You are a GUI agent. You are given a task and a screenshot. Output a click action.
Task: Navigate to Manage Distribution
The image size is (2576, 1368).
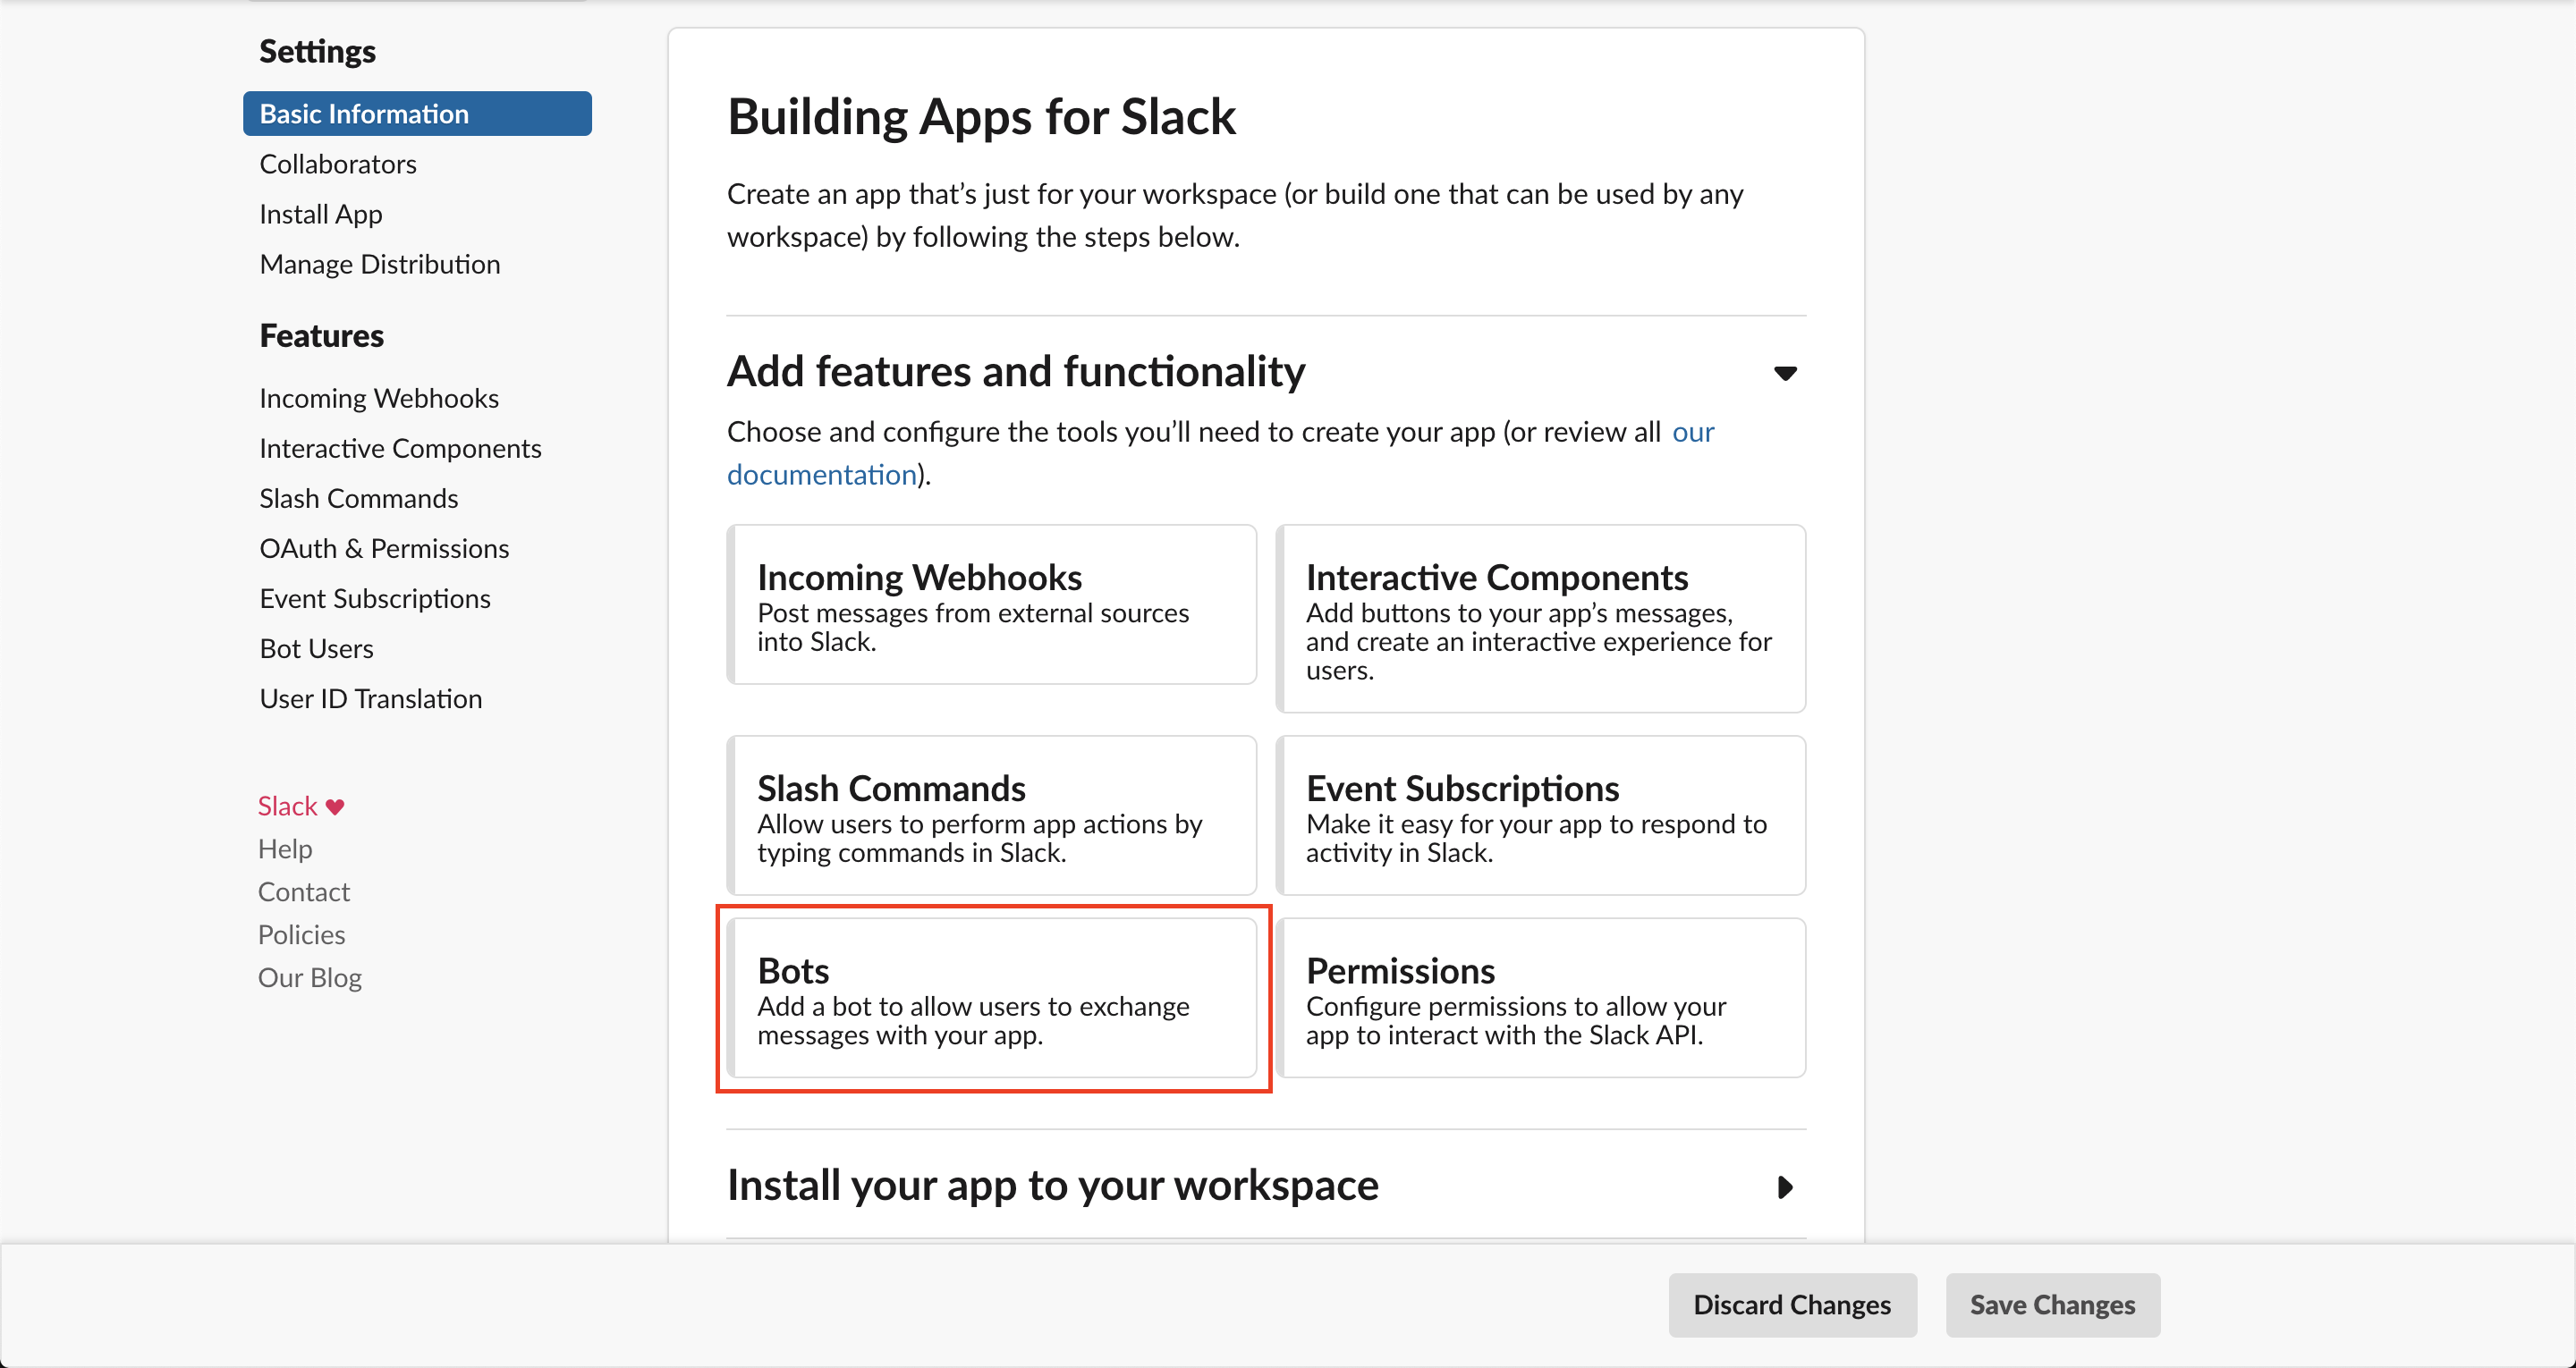pyautogui.click(x=379, y=264)
